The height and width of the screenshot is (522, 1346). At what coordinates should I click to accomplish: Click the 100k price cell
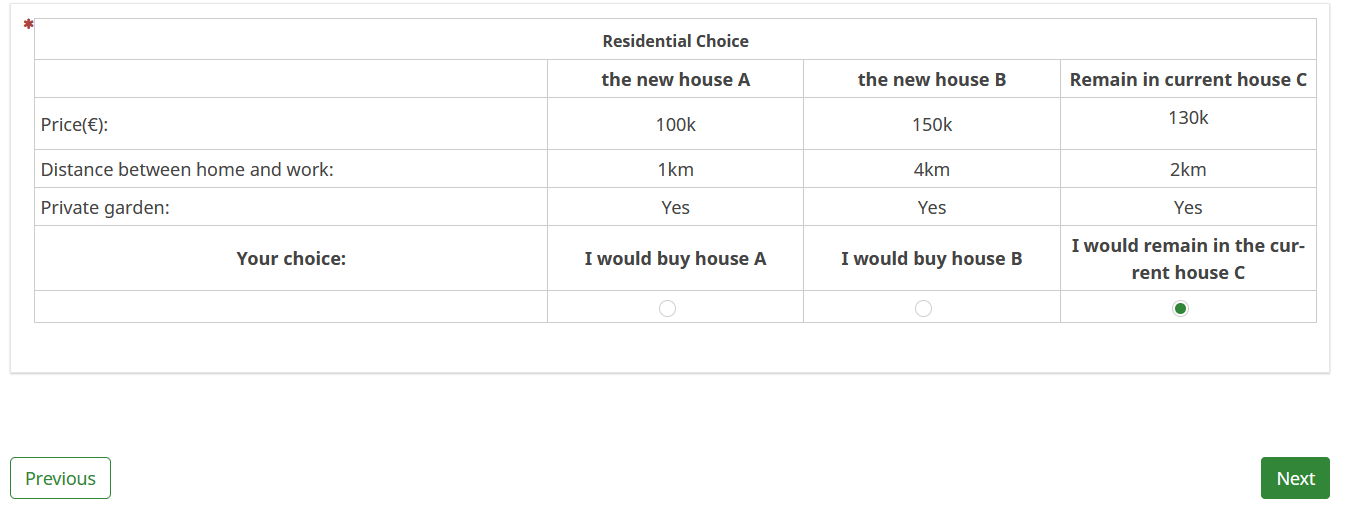pos(675,125)
